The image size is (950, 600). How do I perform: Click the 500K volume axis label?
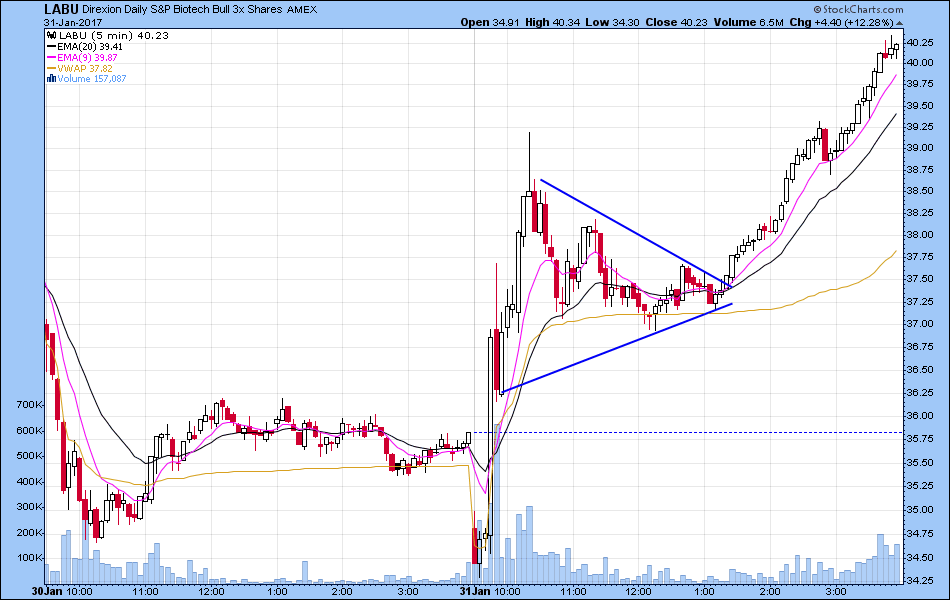point(30,456)
